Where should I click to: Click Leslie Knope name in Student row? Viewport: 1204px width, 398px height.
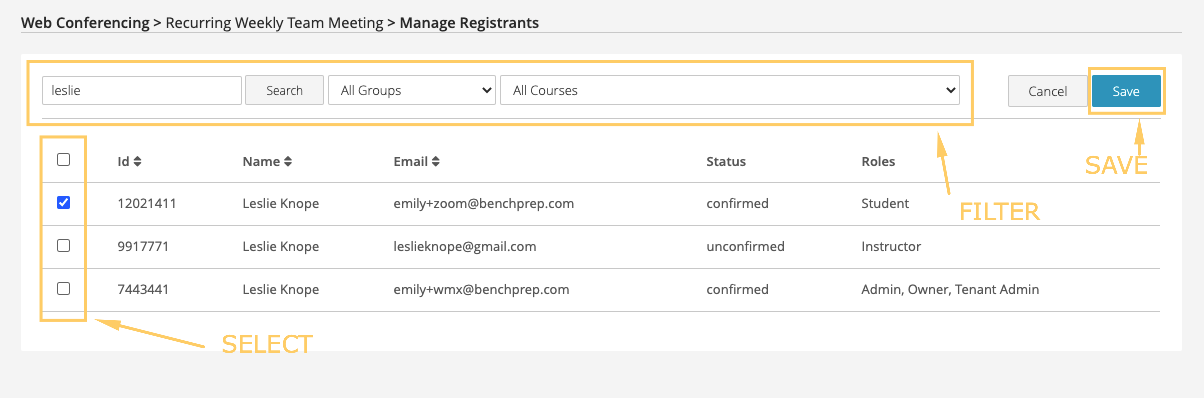[x=281, y=203]
